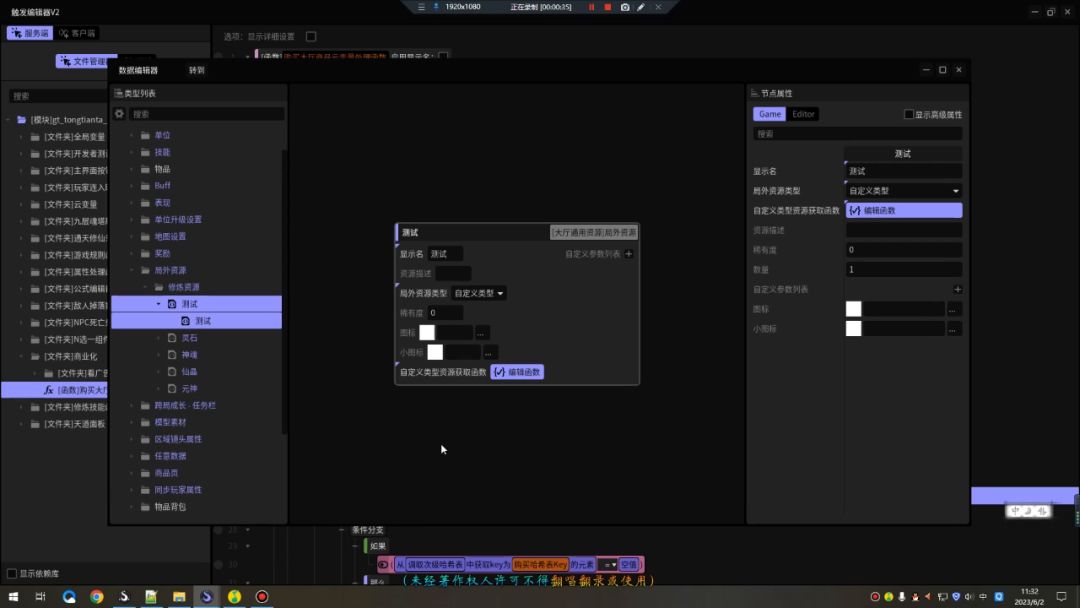1080x608 pixels.
Task: Toggle the 显示详细设置 option checkbox
Action: [311, 37]
